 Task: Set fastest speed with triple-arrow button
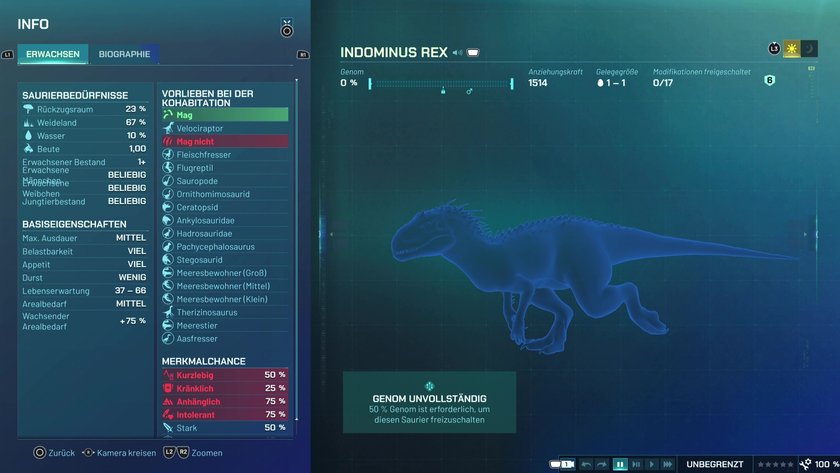point(668,464)
